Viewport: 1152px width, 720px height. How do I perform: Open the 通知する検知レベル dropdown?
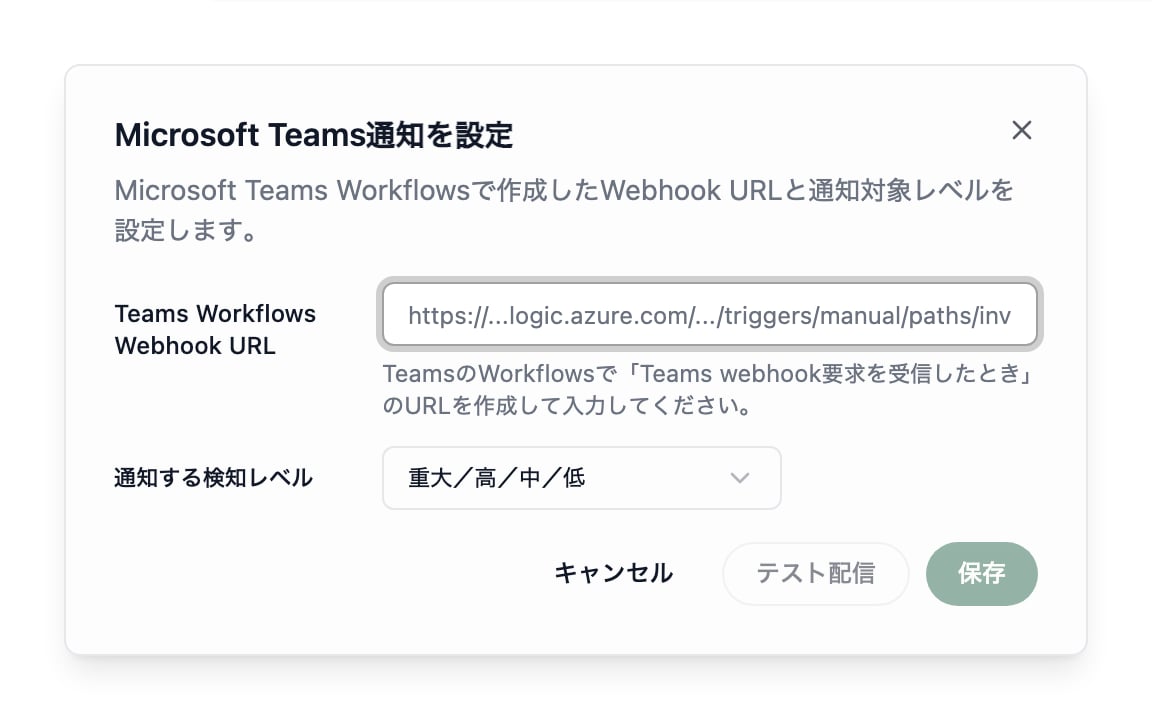point(581,478)
